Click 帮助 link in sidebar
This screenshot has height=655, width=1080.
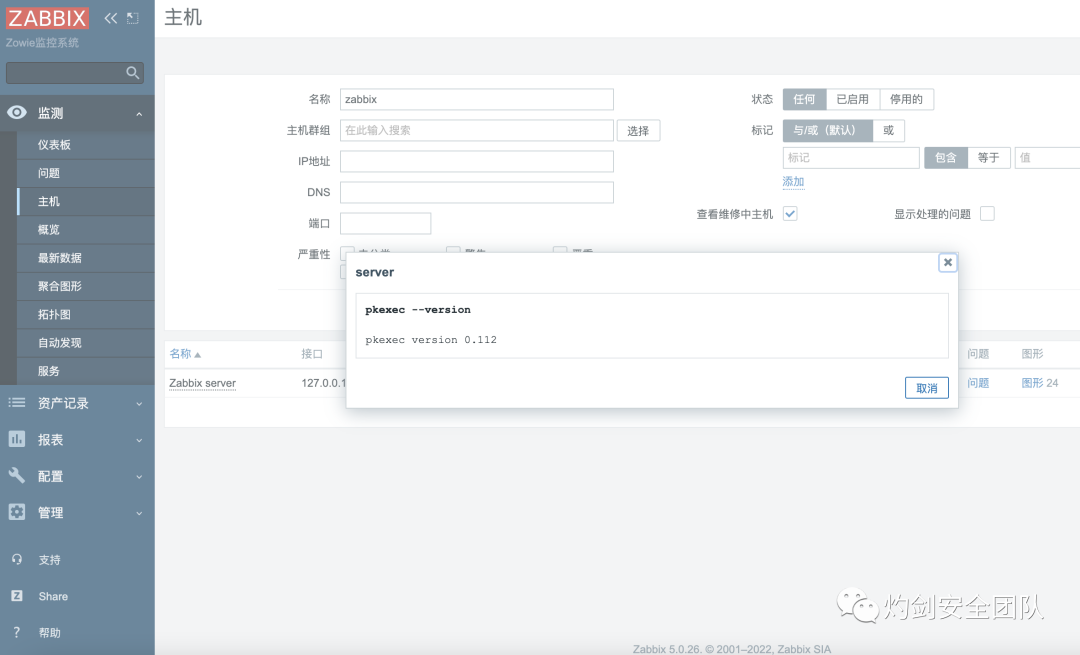click(50, 633)
